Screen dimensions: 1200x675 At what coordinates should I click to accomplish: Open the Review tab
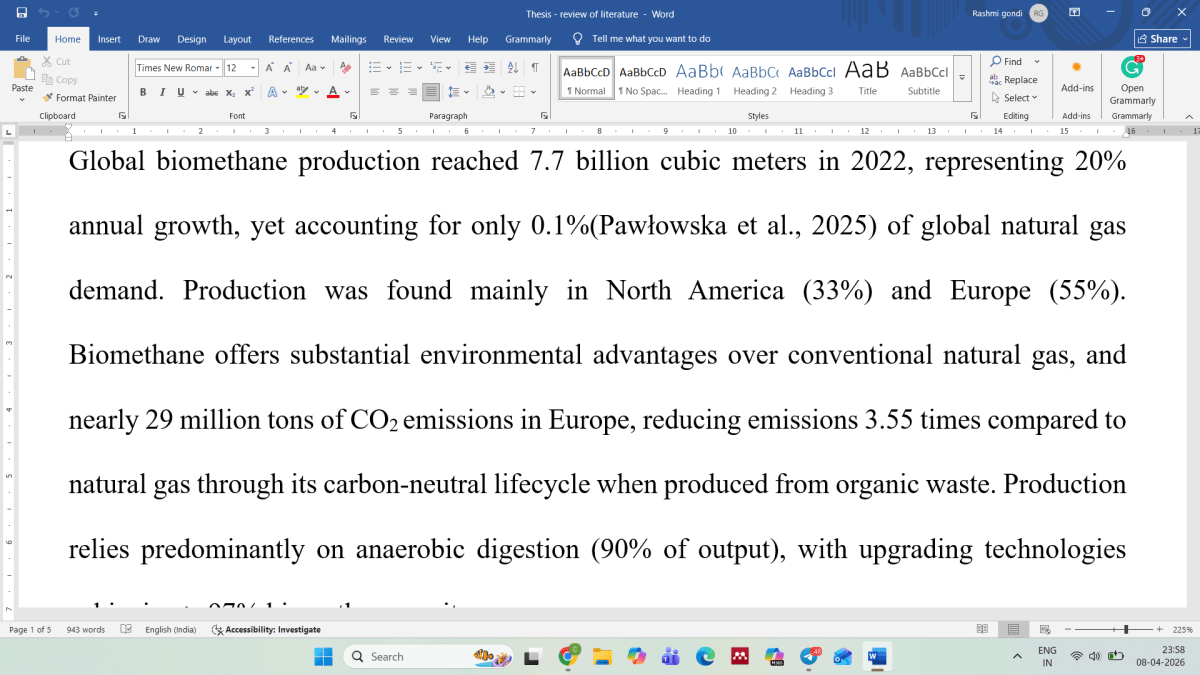tap(398, 39)
